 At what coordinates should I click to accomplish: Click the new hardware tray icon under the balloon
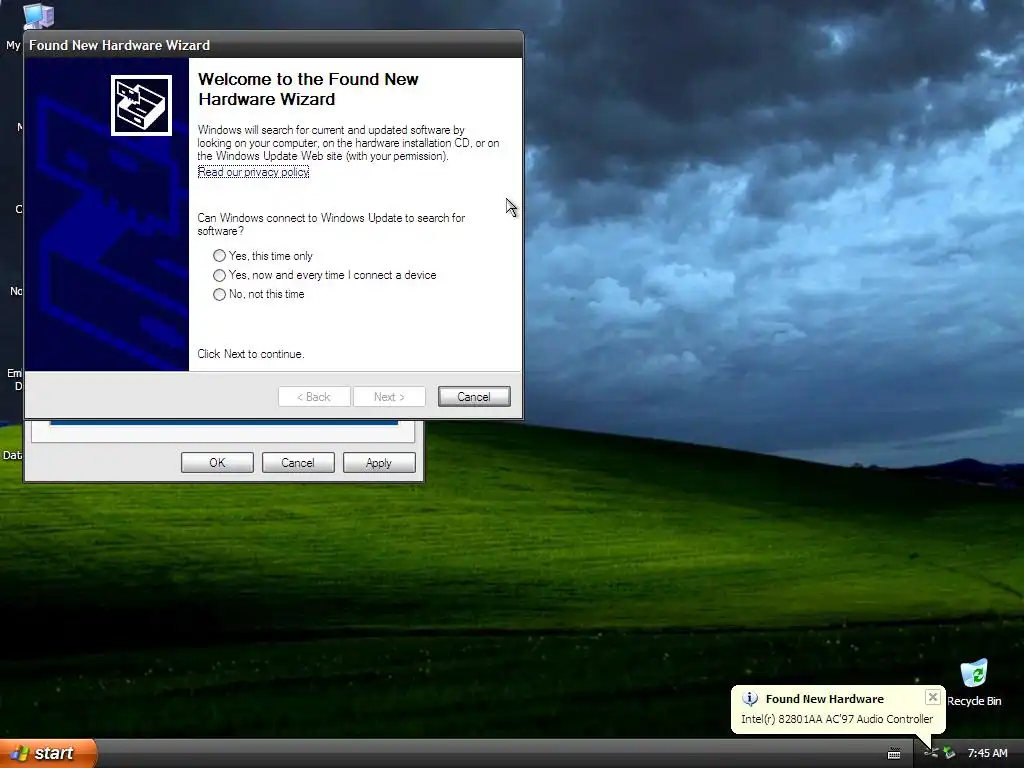tap(931, 753)
